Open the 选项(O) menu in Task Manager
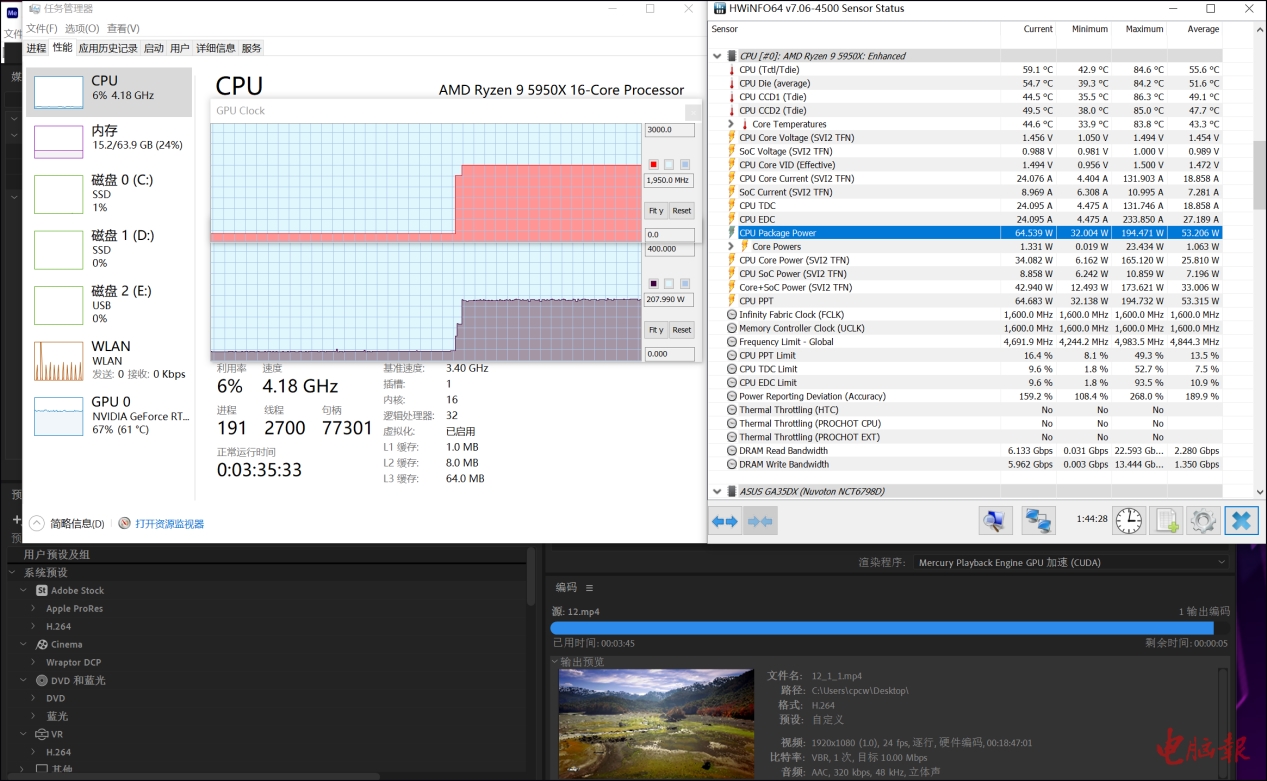This screenshot has width=1267, height=781. tap(82, 28)
